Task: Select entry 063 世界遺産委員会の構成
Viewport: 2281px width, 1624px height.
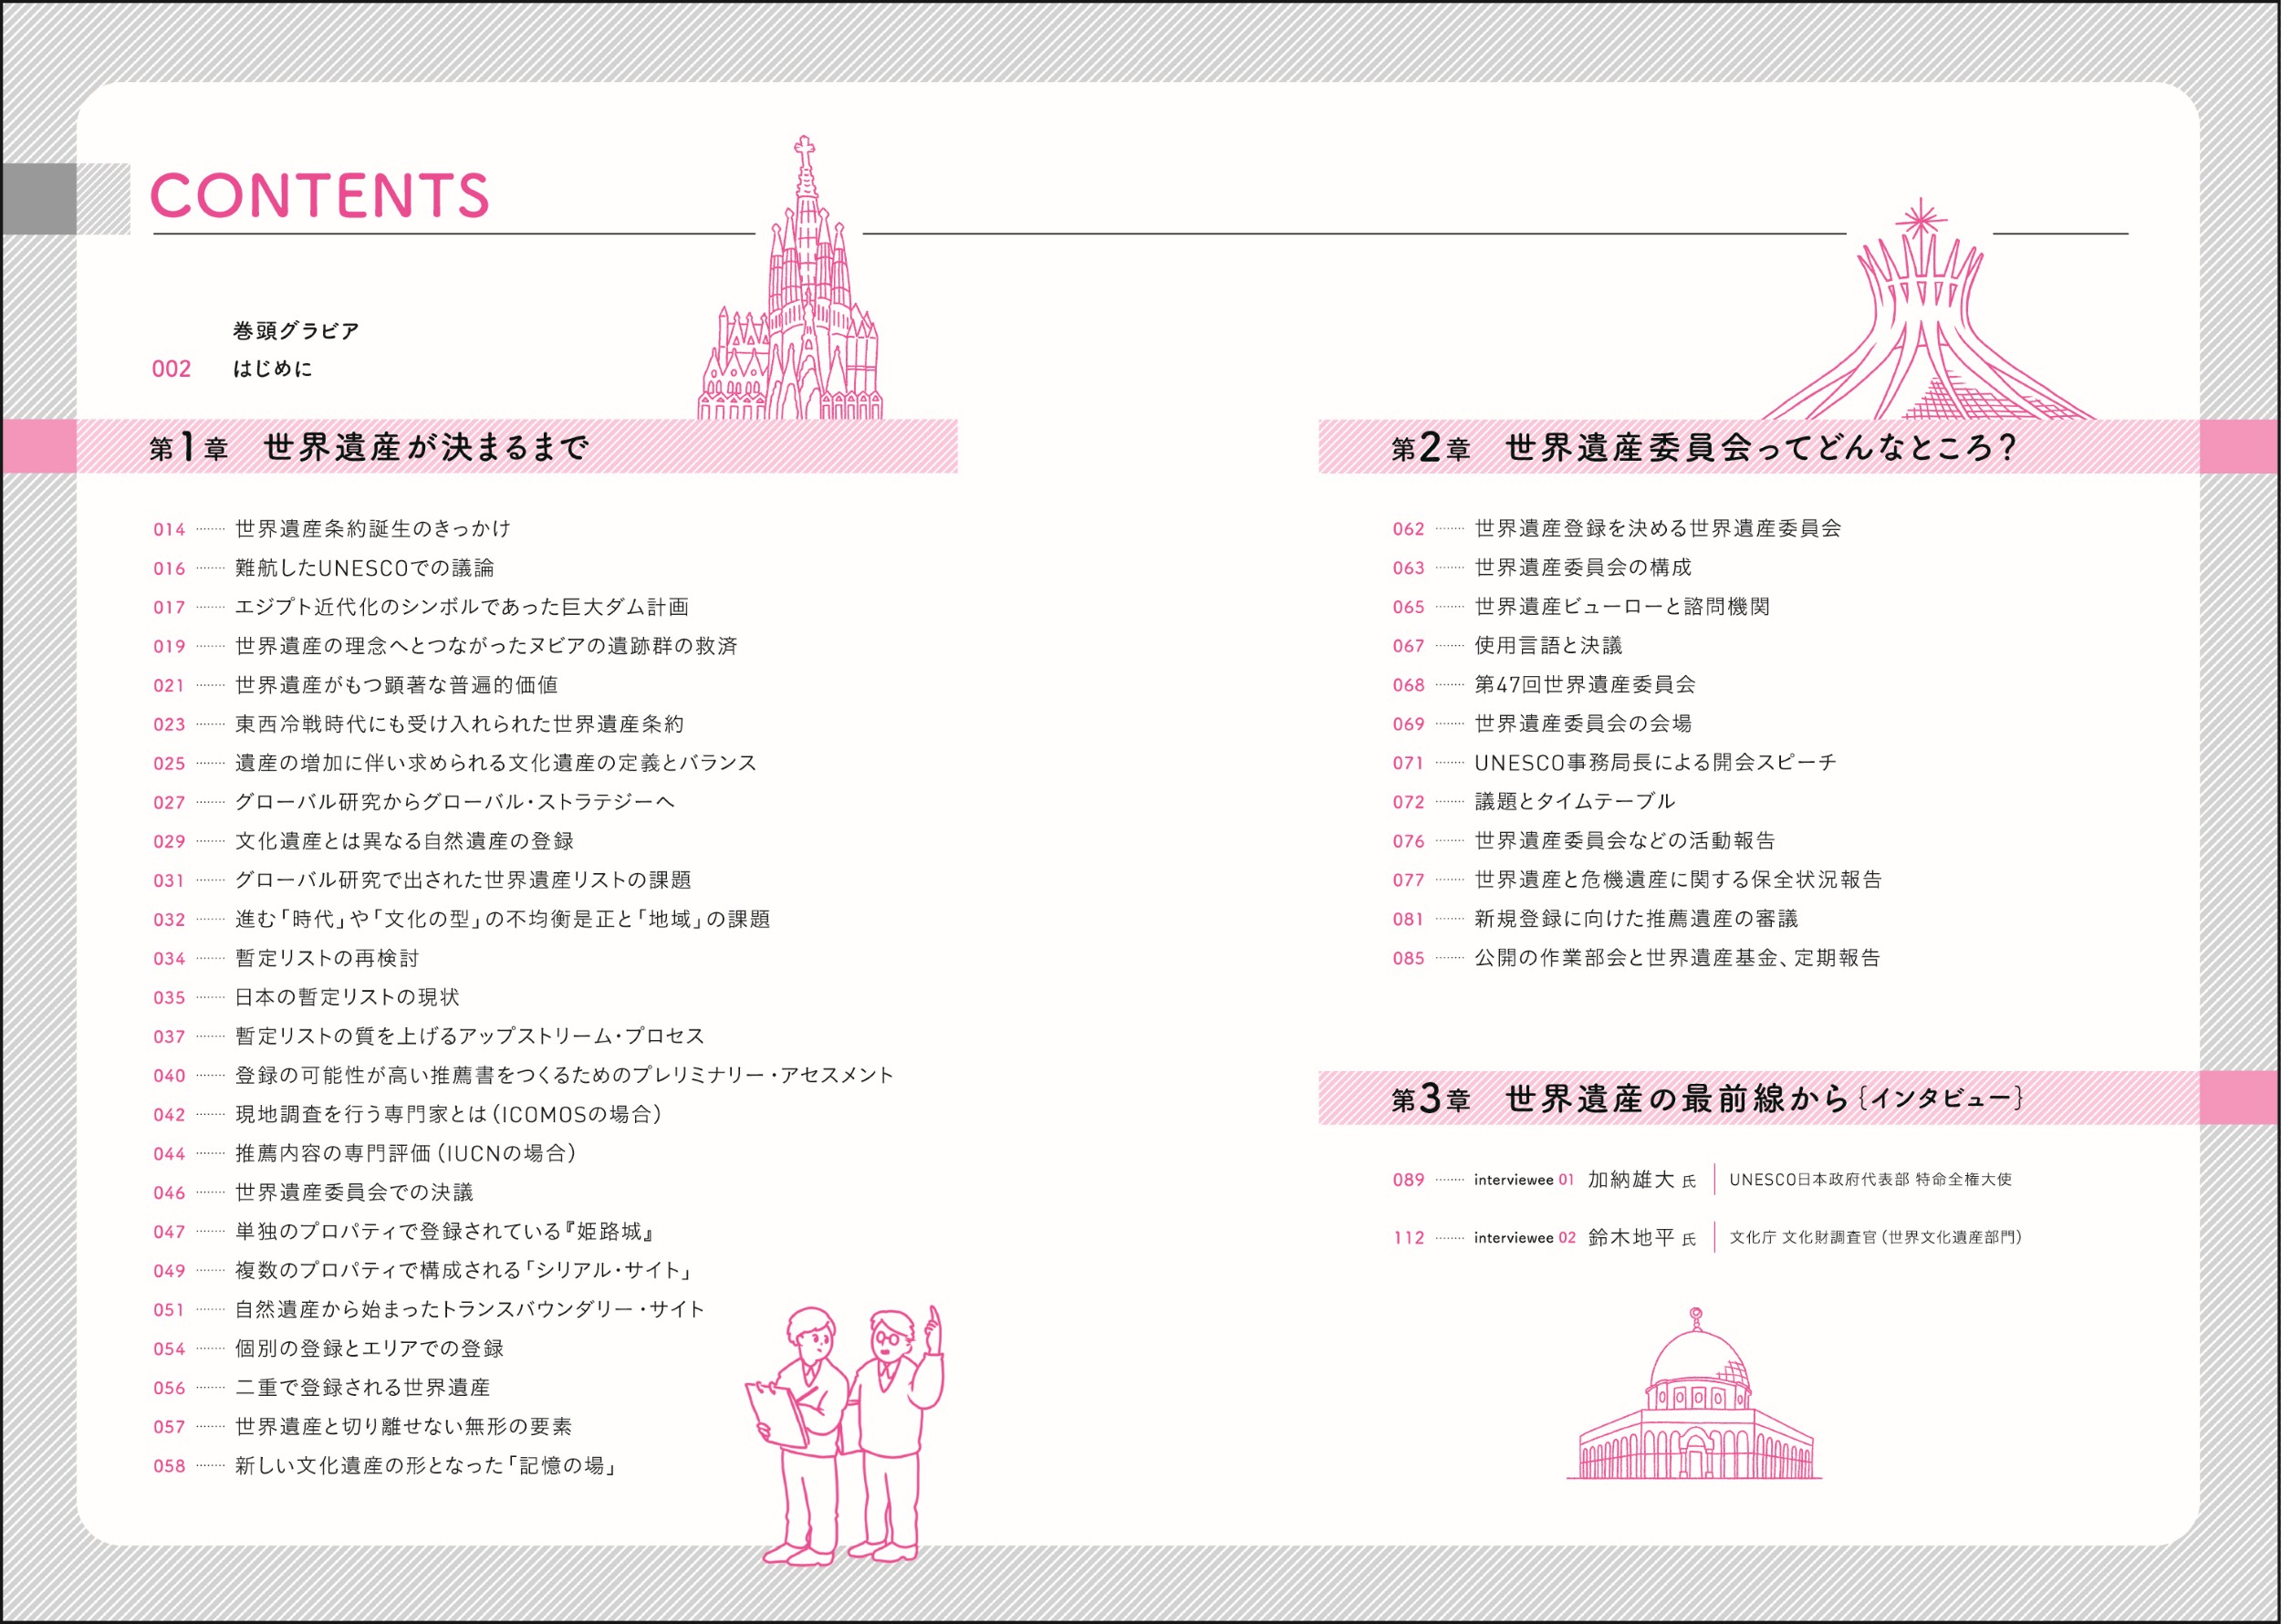Action: click(x=1542, y=567)
